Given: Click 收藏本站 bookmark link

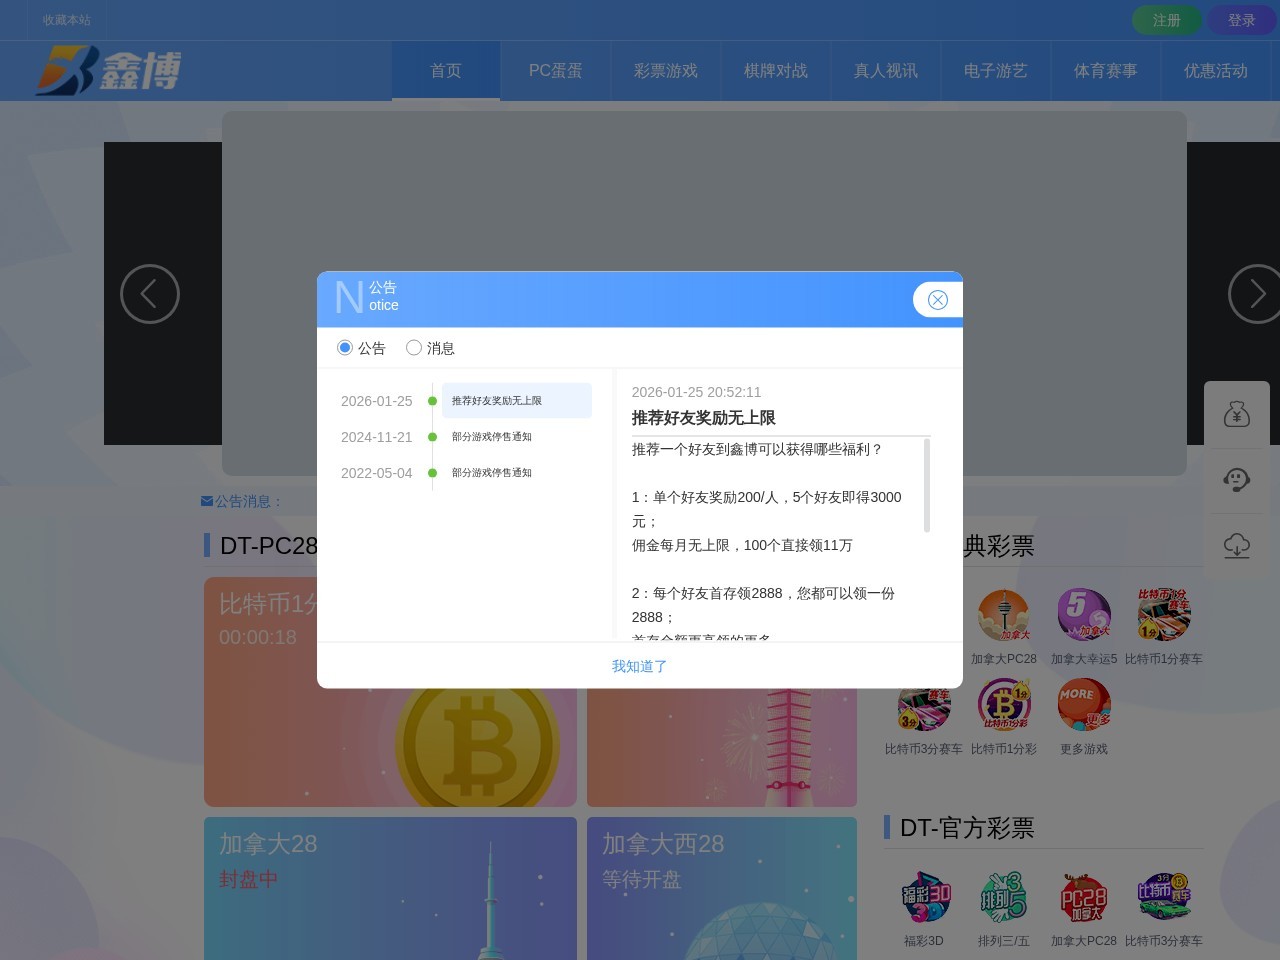Looking at the screenshot, I should tap(66, 20).
